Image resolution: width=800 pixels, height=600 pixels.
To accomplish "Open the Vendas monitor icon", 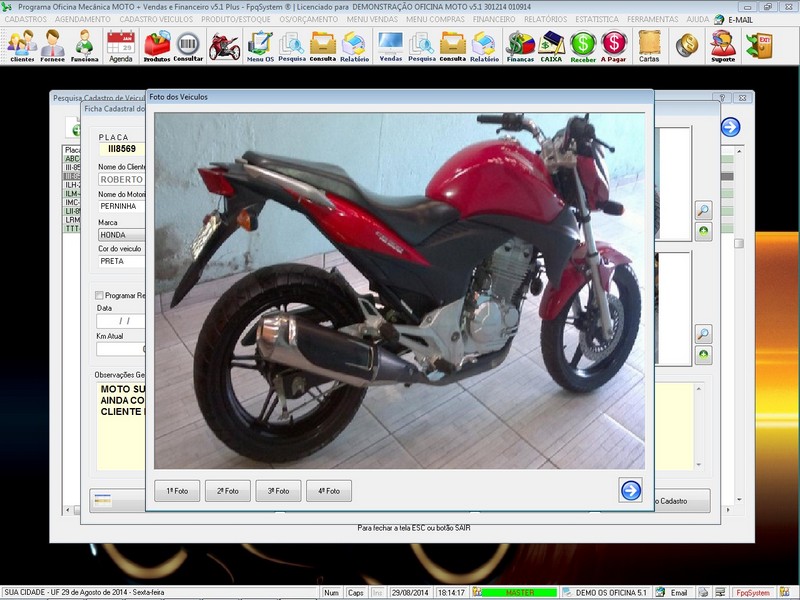I will tap(390, 46).
